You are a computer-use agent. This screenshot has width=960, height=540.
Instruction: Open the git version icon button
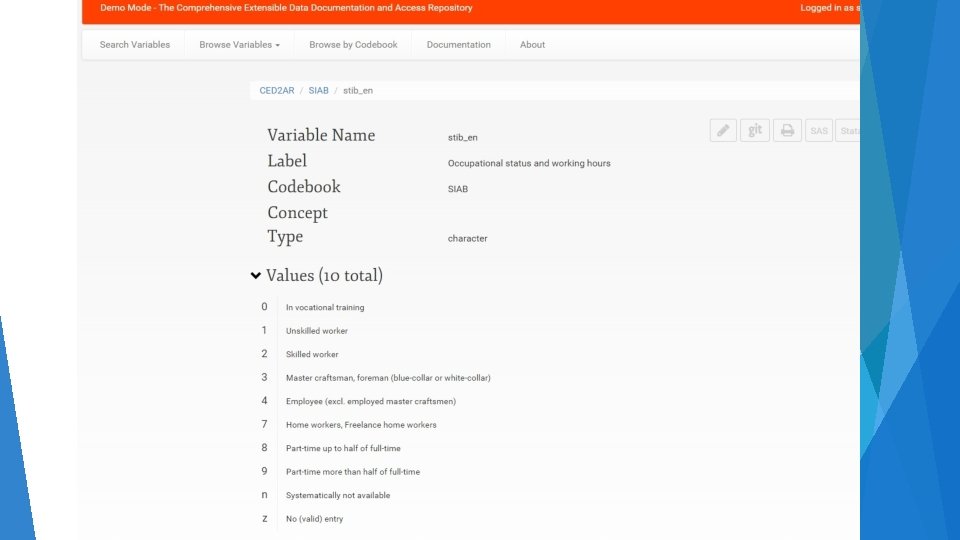(755, 130)
